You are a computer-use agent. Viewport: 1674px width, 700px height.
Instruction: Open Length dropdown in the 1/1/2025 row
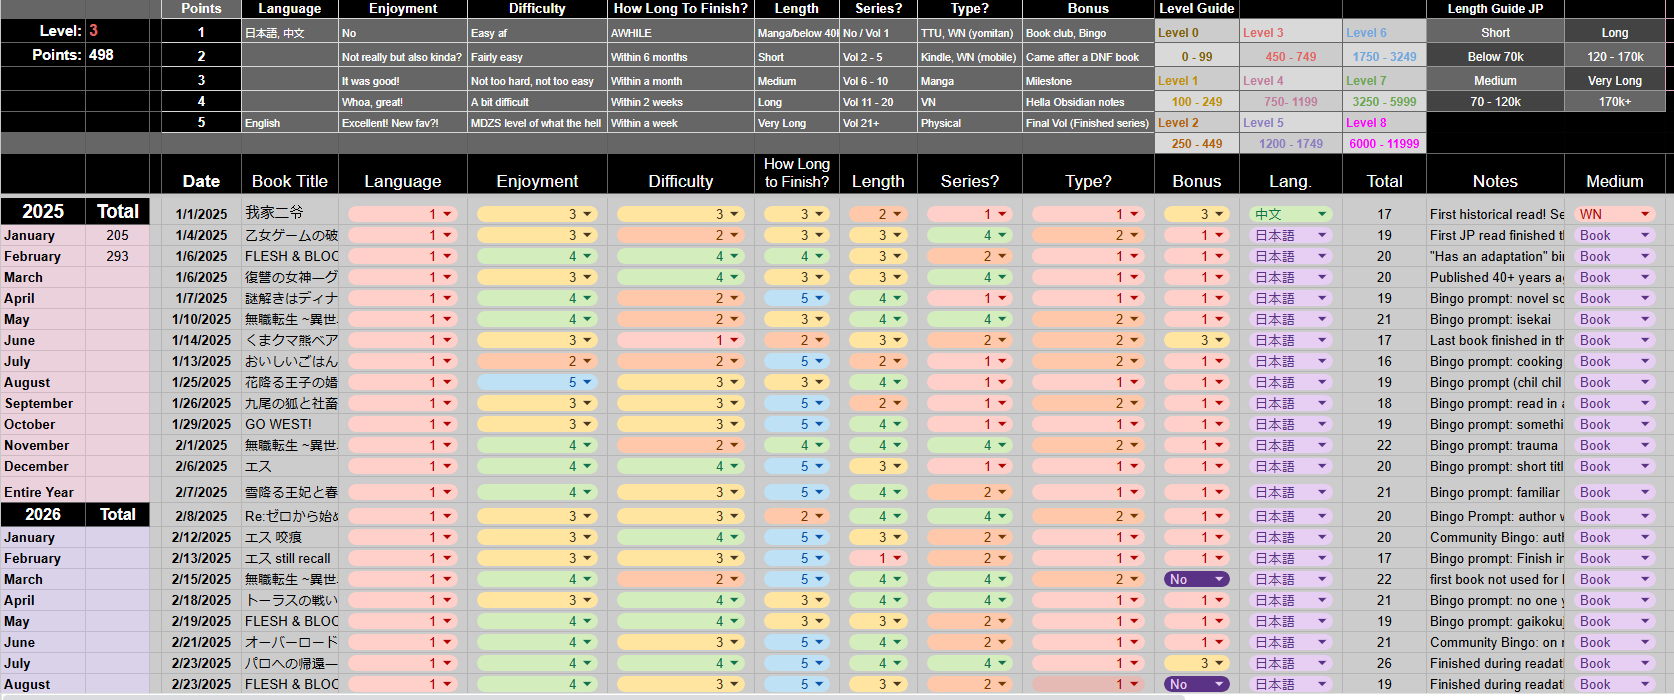click(x=877, y=214)
